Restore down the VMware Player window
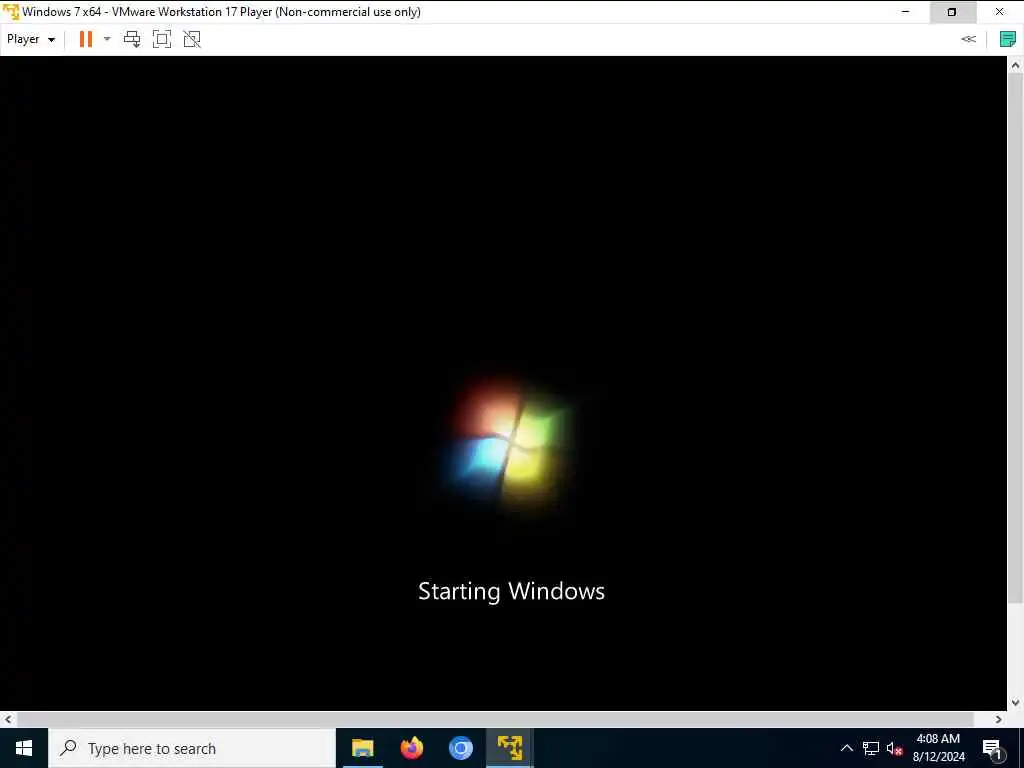This screenshot has width=1024, height=768. click(952, 12)
